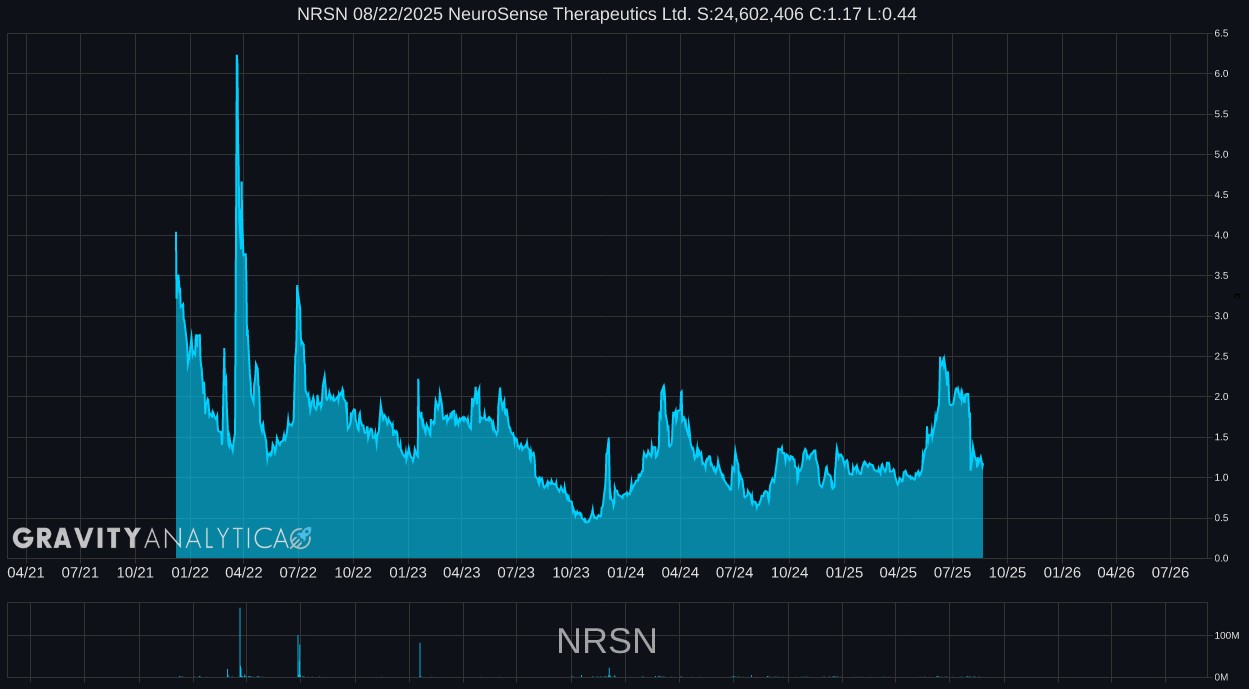Screen dimensions: 1249x689
Task: Click the 07/24 date axis label
Action: coord(734,572)
